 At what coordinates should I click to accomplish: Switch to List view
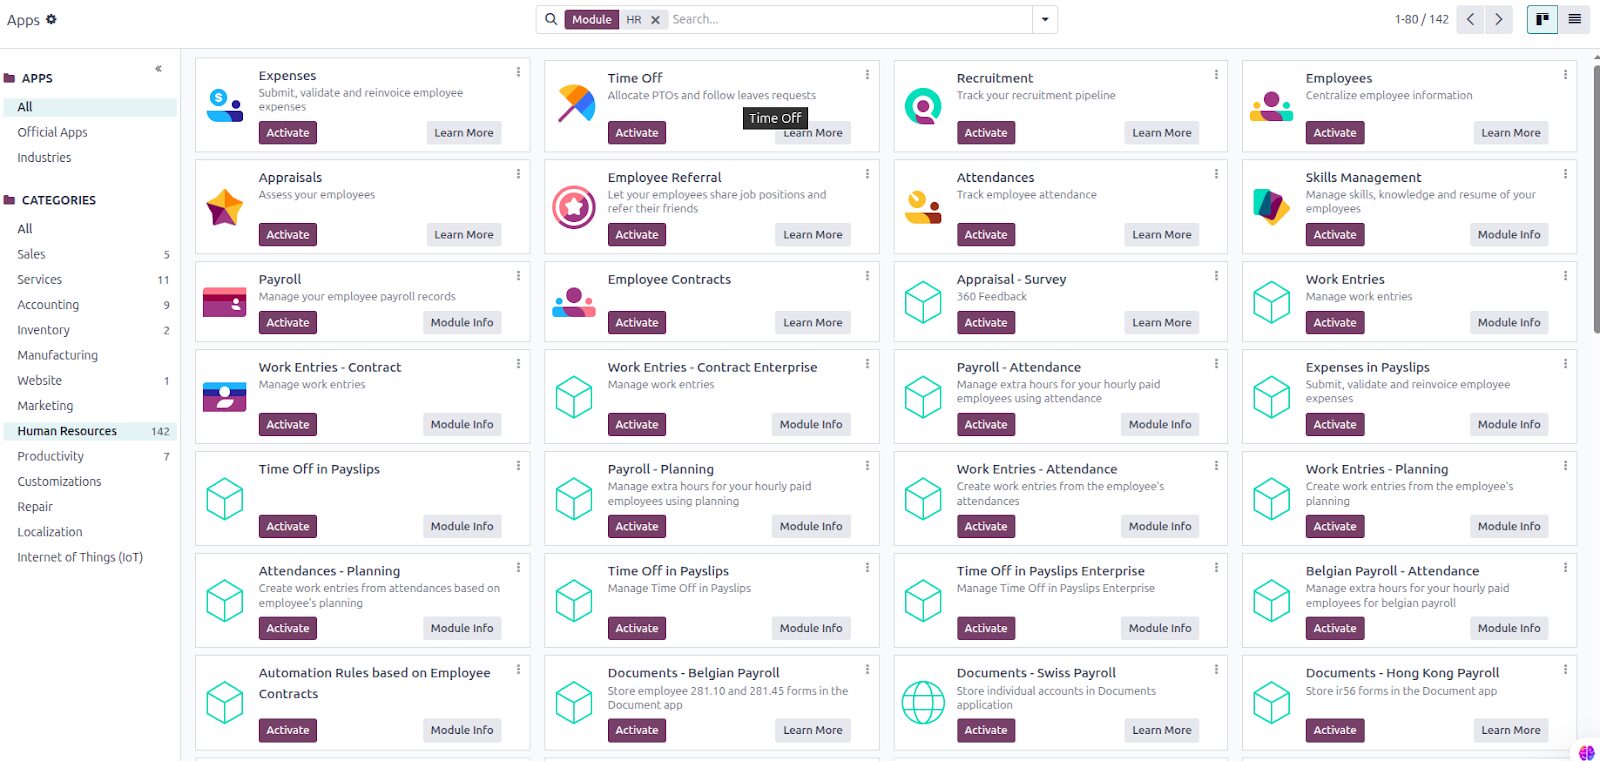(x=1574, y=19)
